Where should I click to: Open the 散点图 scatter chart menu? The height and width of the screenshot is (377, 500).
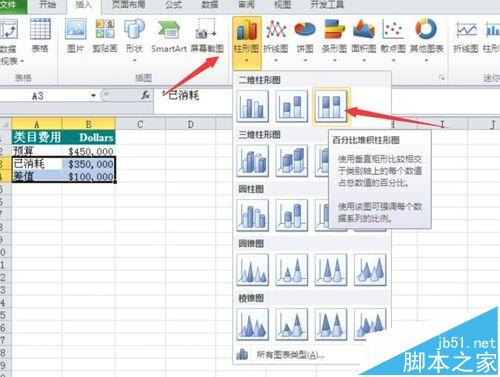(393, 41)
